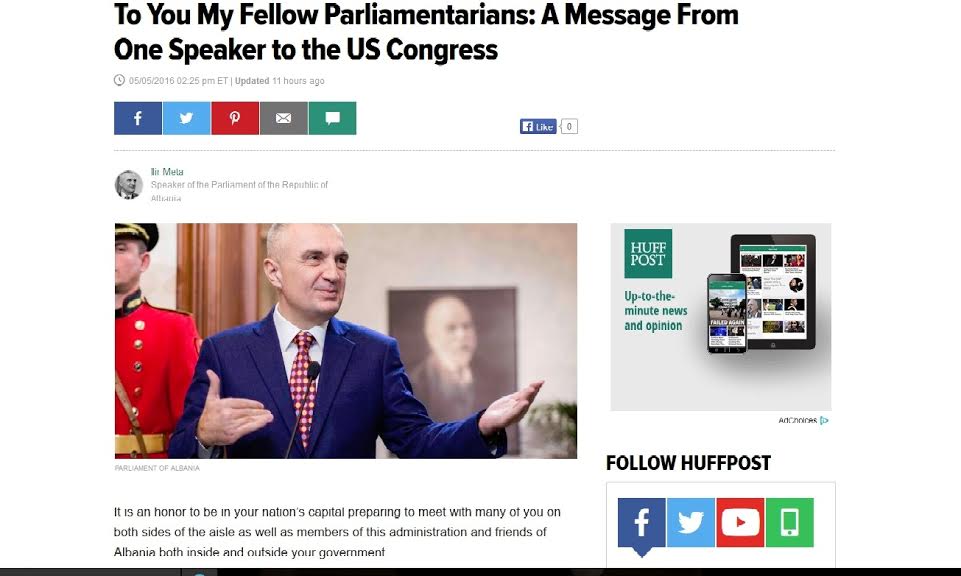Open the HuffPost app advertisement banner

(721, 317)
